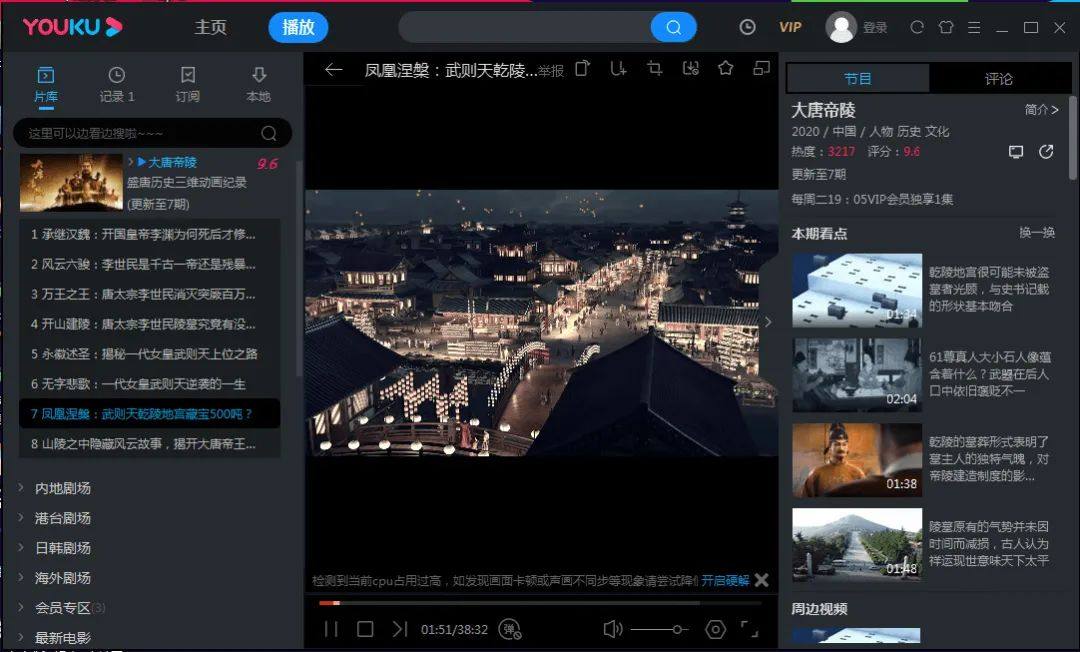Open playback settings with the gear icon

click(x=715, y=629)
